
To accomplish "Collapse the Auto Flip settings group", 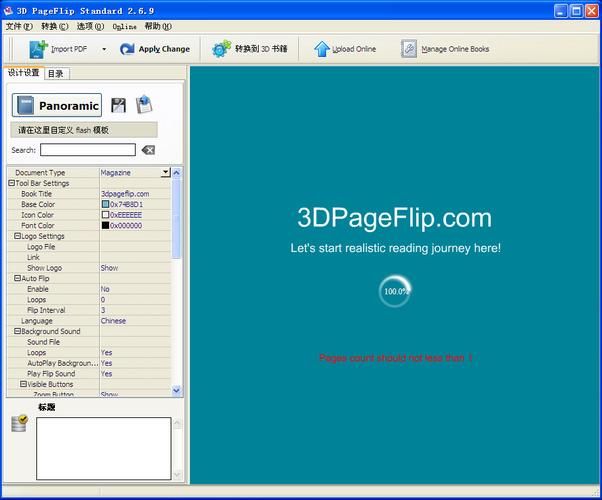I will coord(18,278).
